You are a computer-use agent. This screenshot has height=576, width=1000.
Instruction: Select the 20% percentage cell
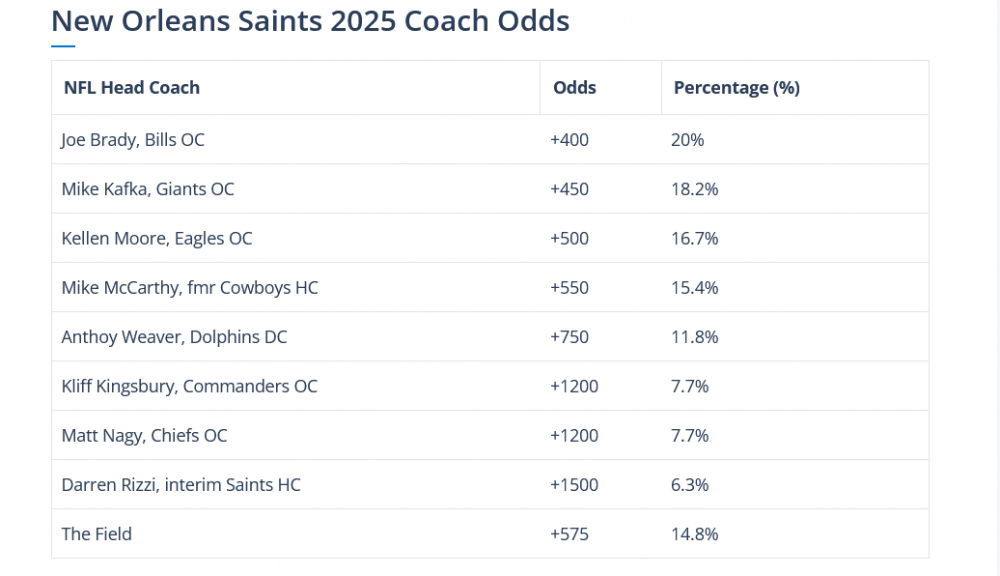click(688, 140)
